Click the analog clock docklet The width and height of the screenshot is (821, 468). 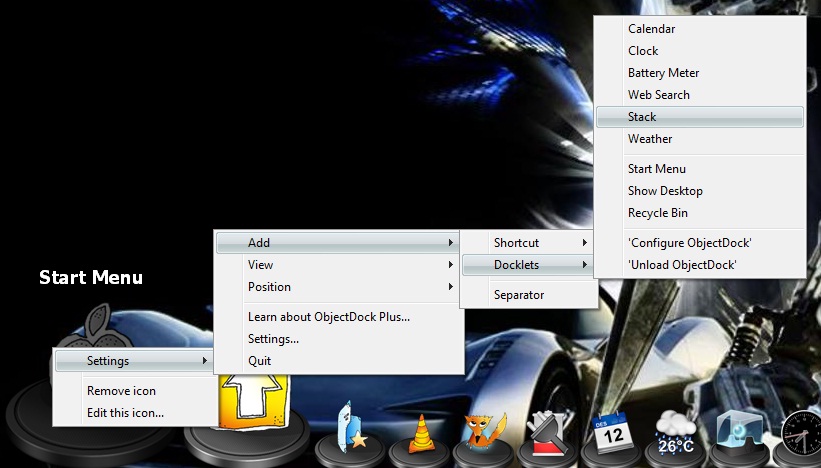click(x=801, y=434)
